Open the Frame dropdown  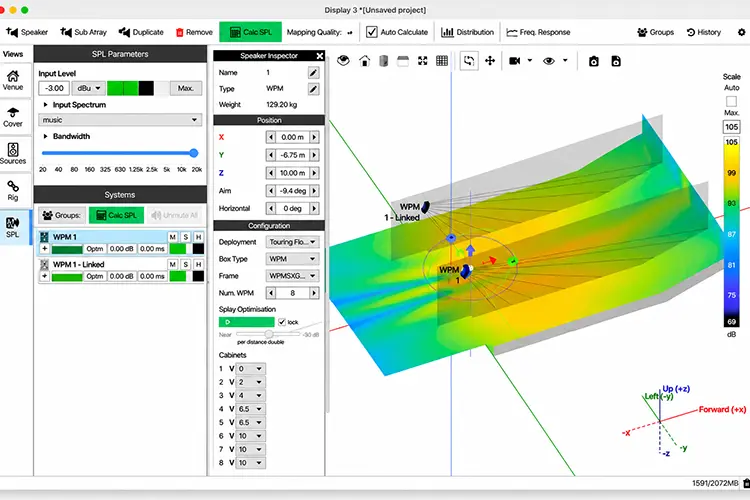point(292,276)
